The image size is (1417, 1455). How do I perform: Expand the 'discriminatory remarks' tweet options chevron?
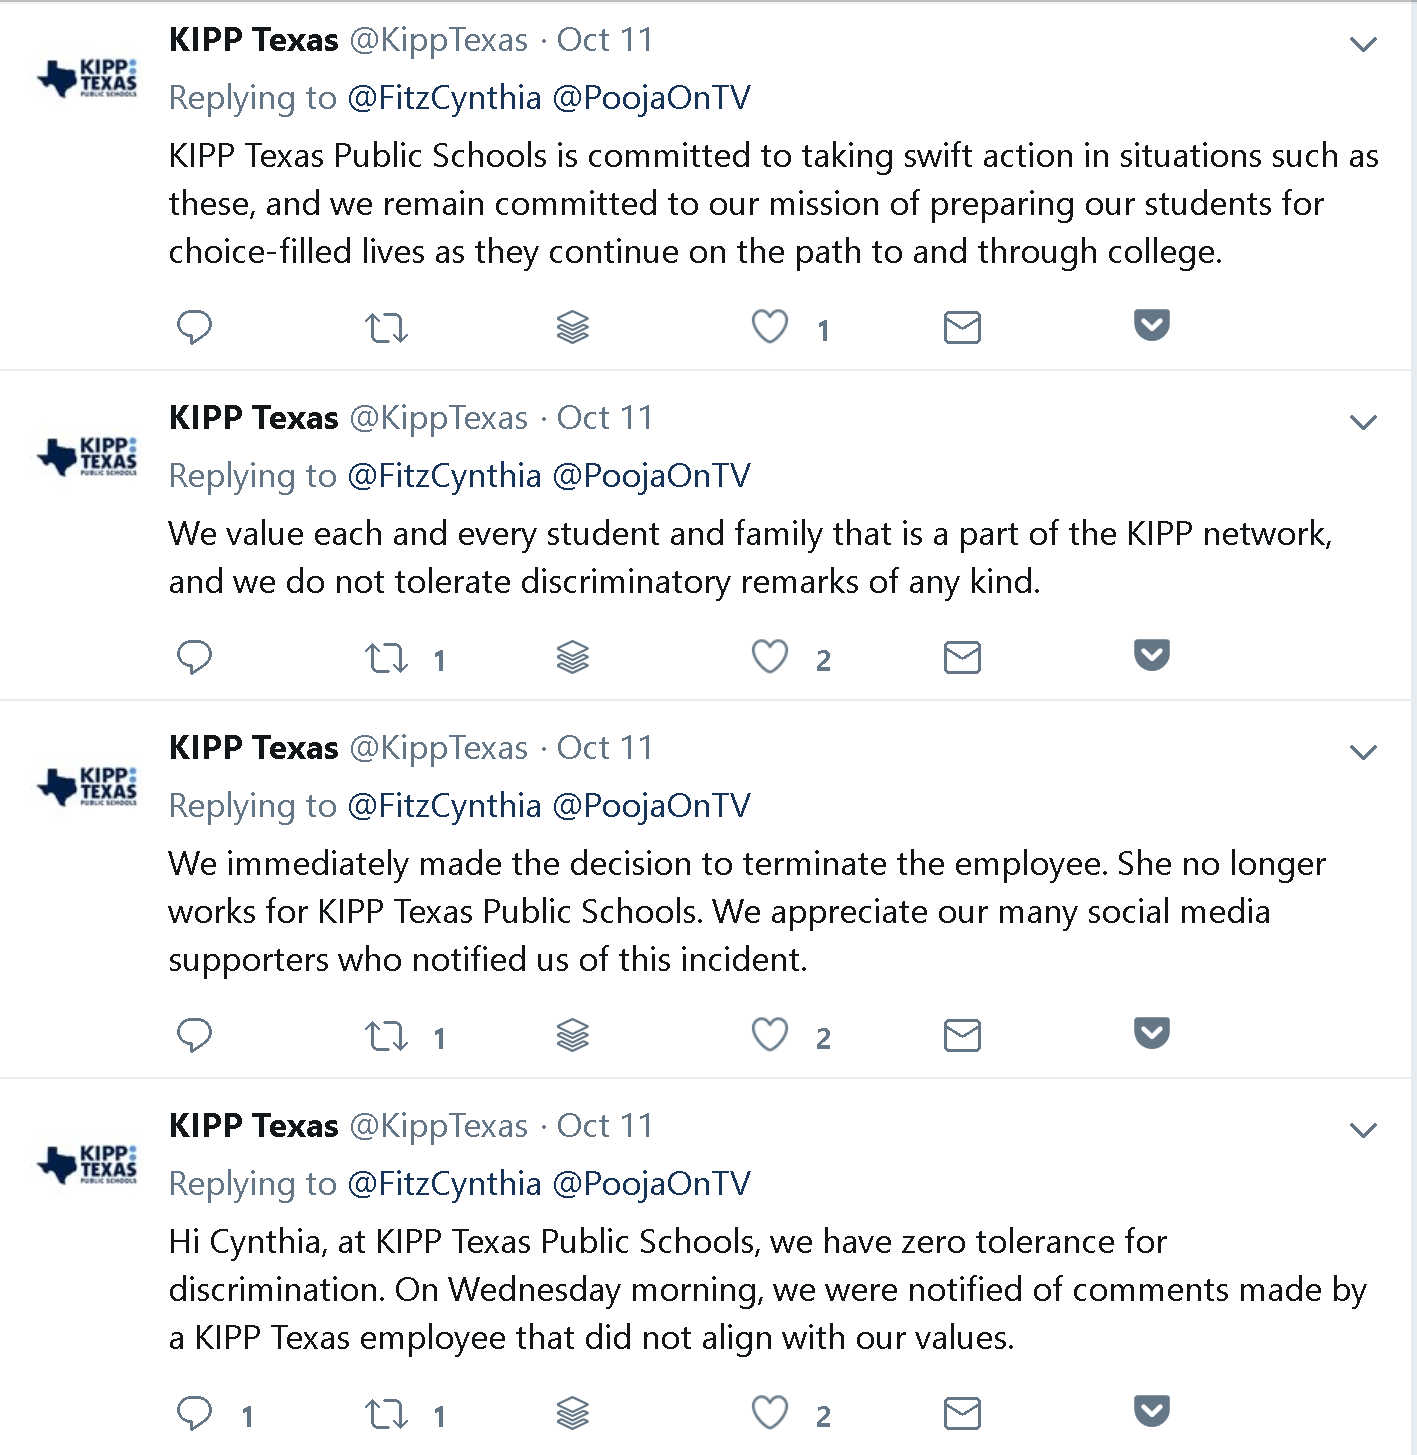1363,422
